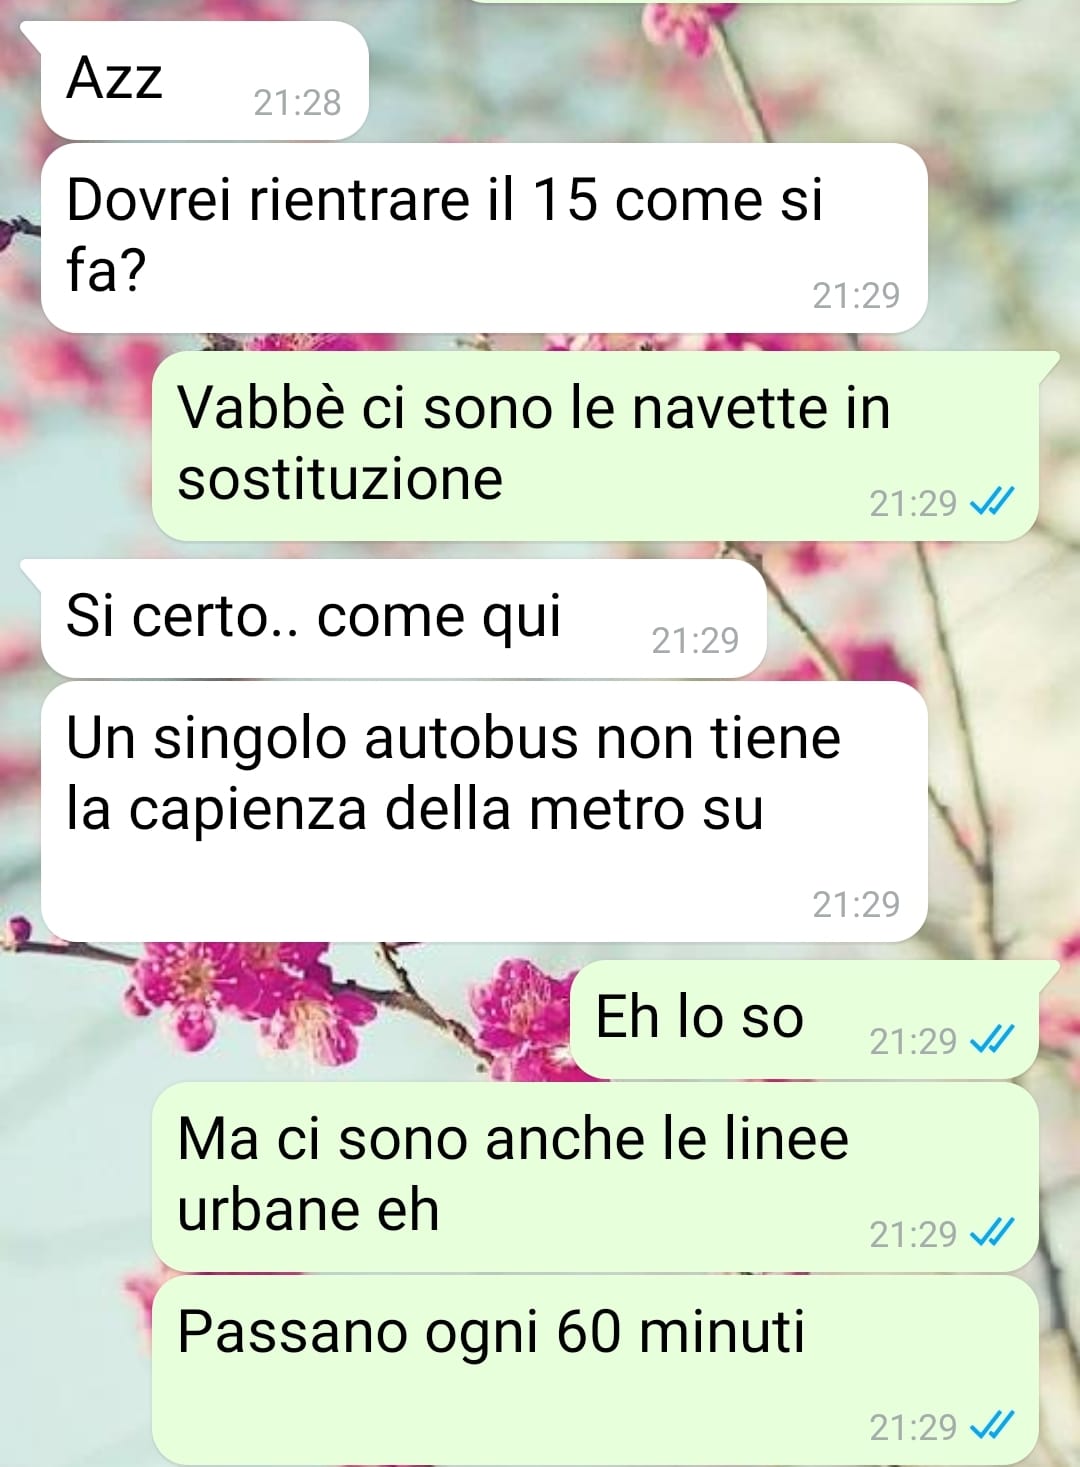Viewport: 1080px width, 1467px height.
Task: Click timestamp on 'Passano ogni 60 minuti'
Action: [x=913, y=1427]
